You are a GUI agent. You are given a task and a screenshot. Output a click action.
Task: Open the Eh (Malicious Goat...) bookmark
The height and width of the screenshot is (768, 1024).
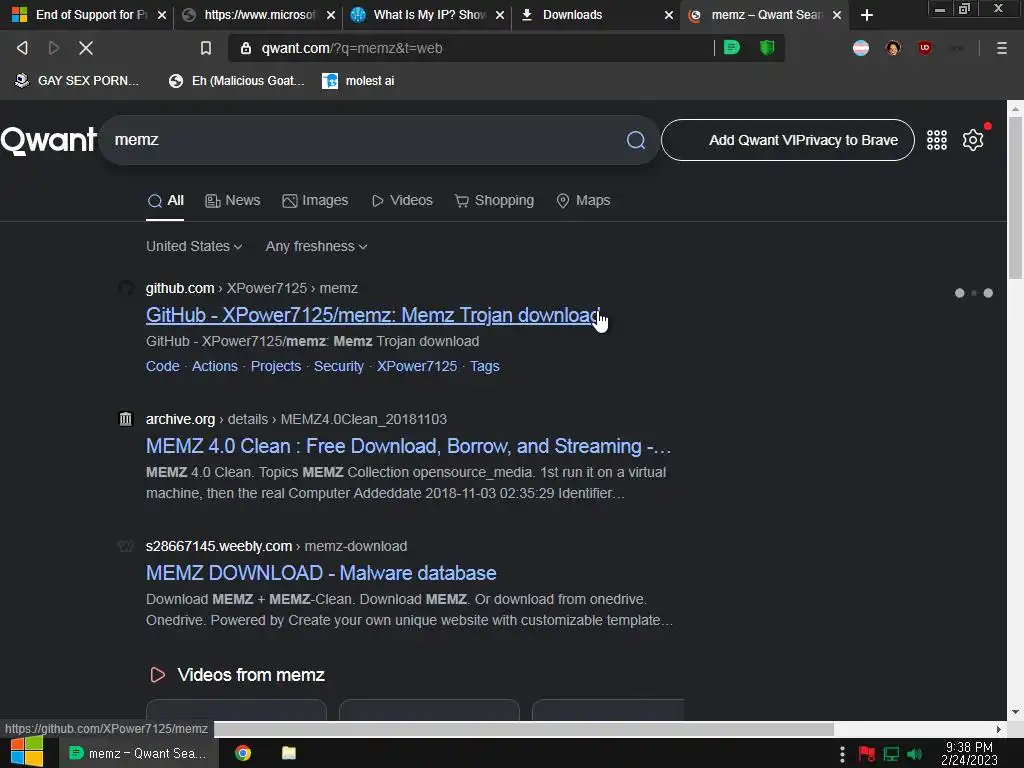click(236, 81)
